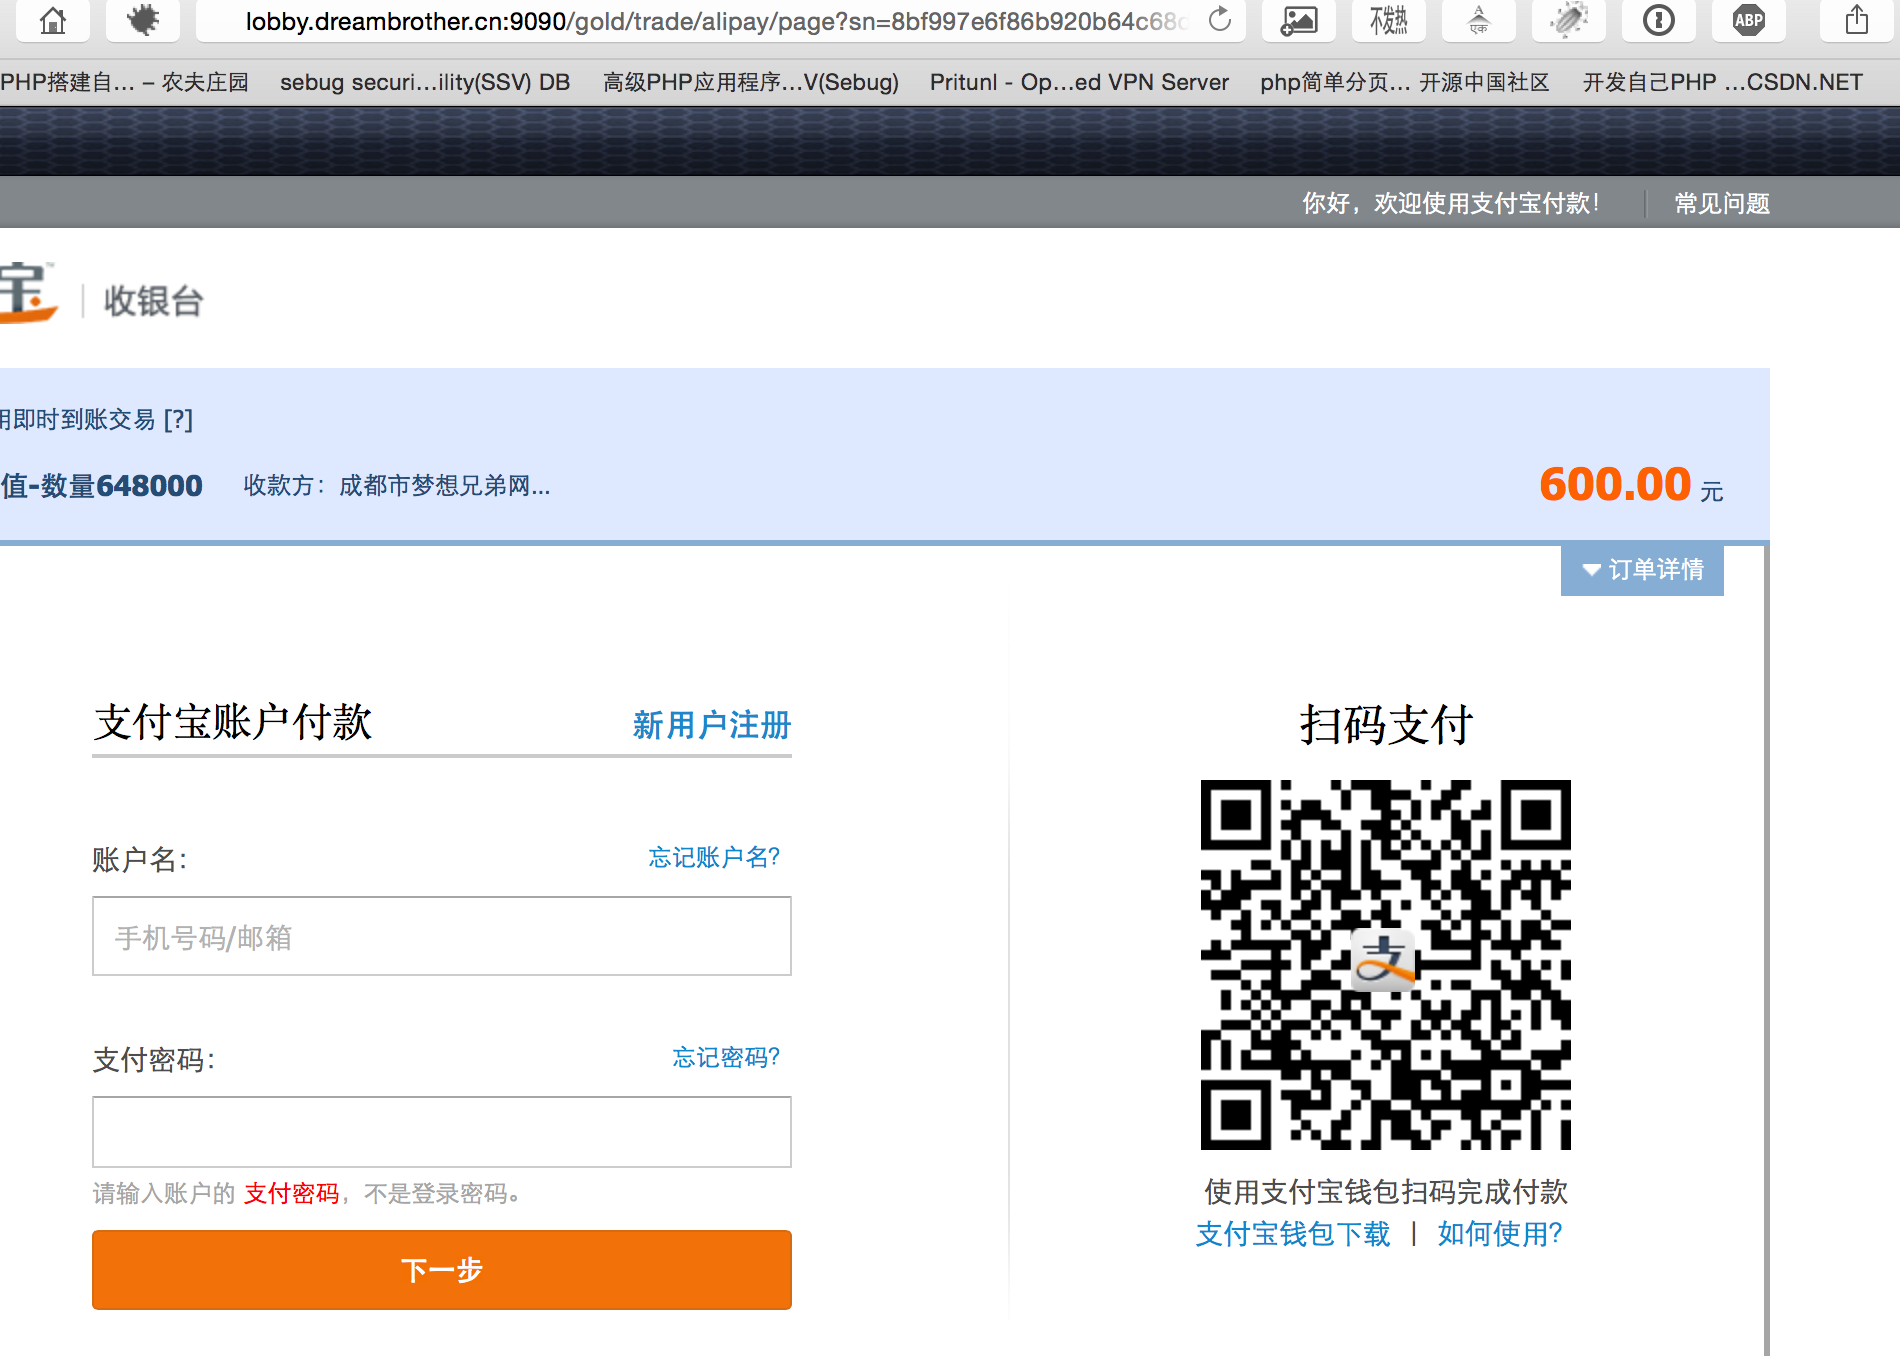
Task: Click the payee text 成都市梦想兄弟网...
Action: point(445,486)
